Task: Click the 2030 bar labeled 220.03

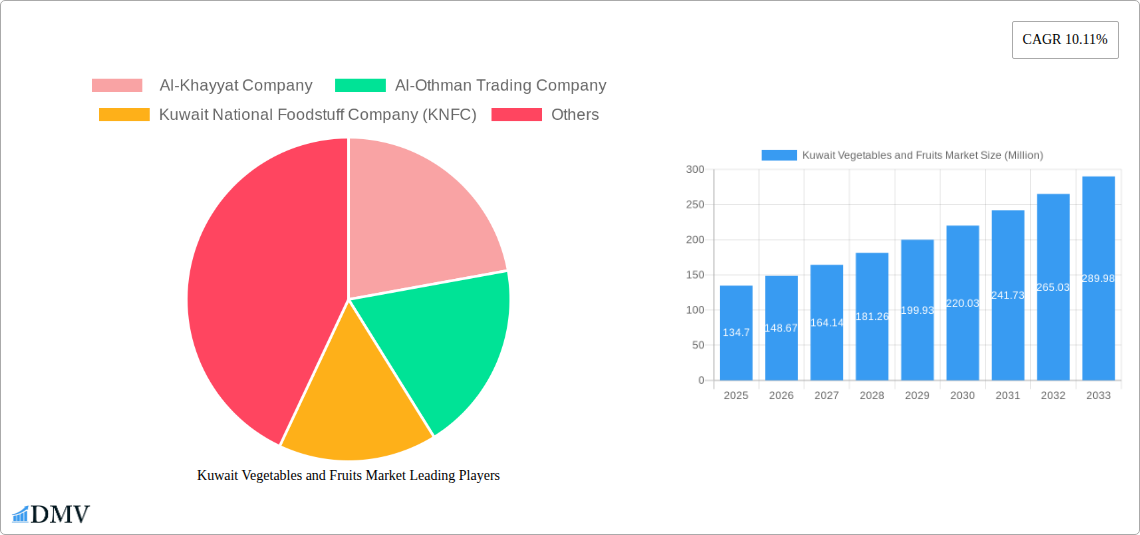Action: coord(963,303)
